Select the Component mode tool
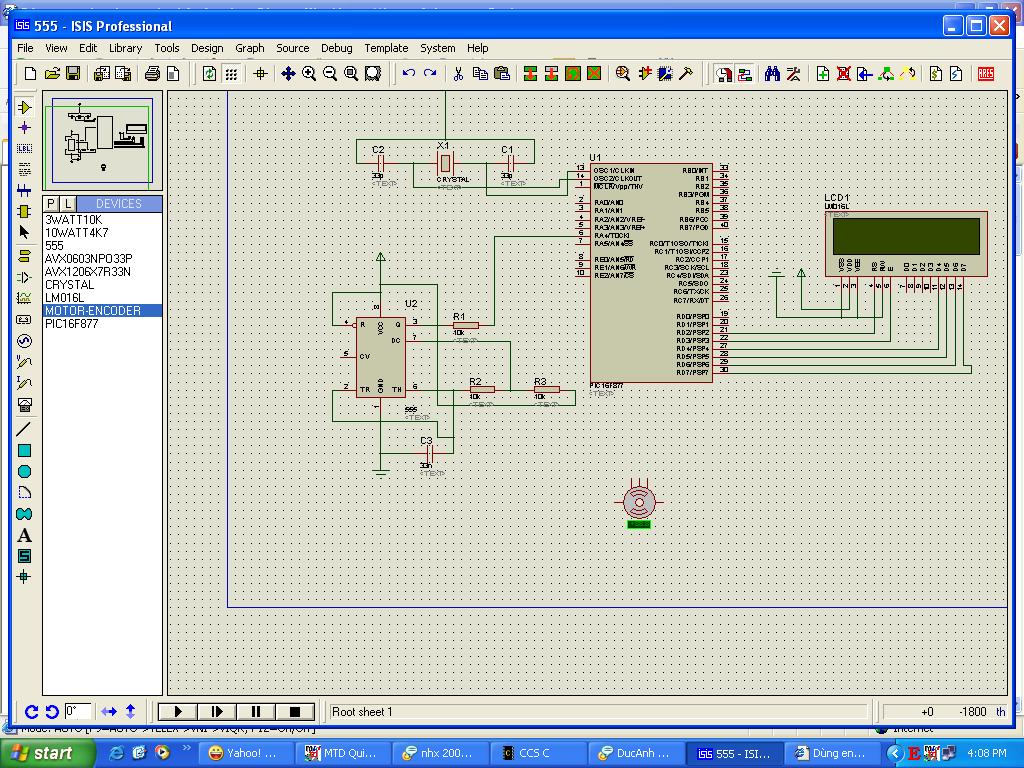Image resolution: width=1024 pixels, height=768 pixels. [25, 107]
